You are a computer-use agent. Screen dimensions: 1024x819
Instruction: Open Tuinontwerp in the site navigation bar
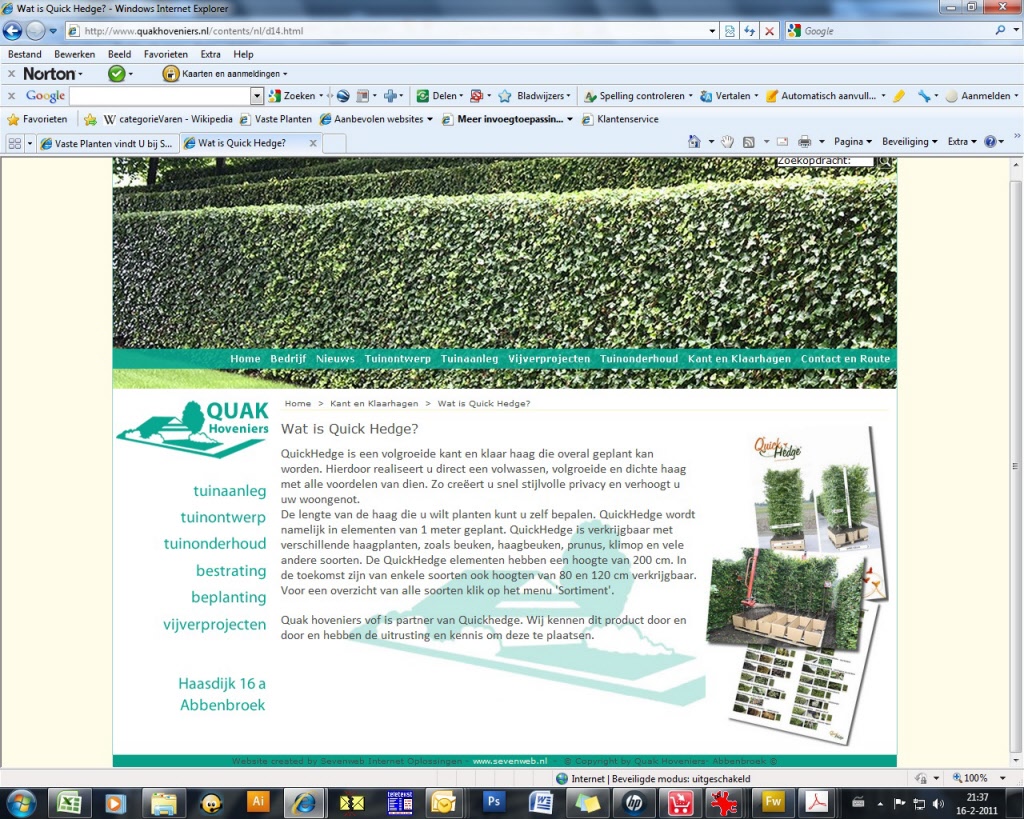point(397,359)
